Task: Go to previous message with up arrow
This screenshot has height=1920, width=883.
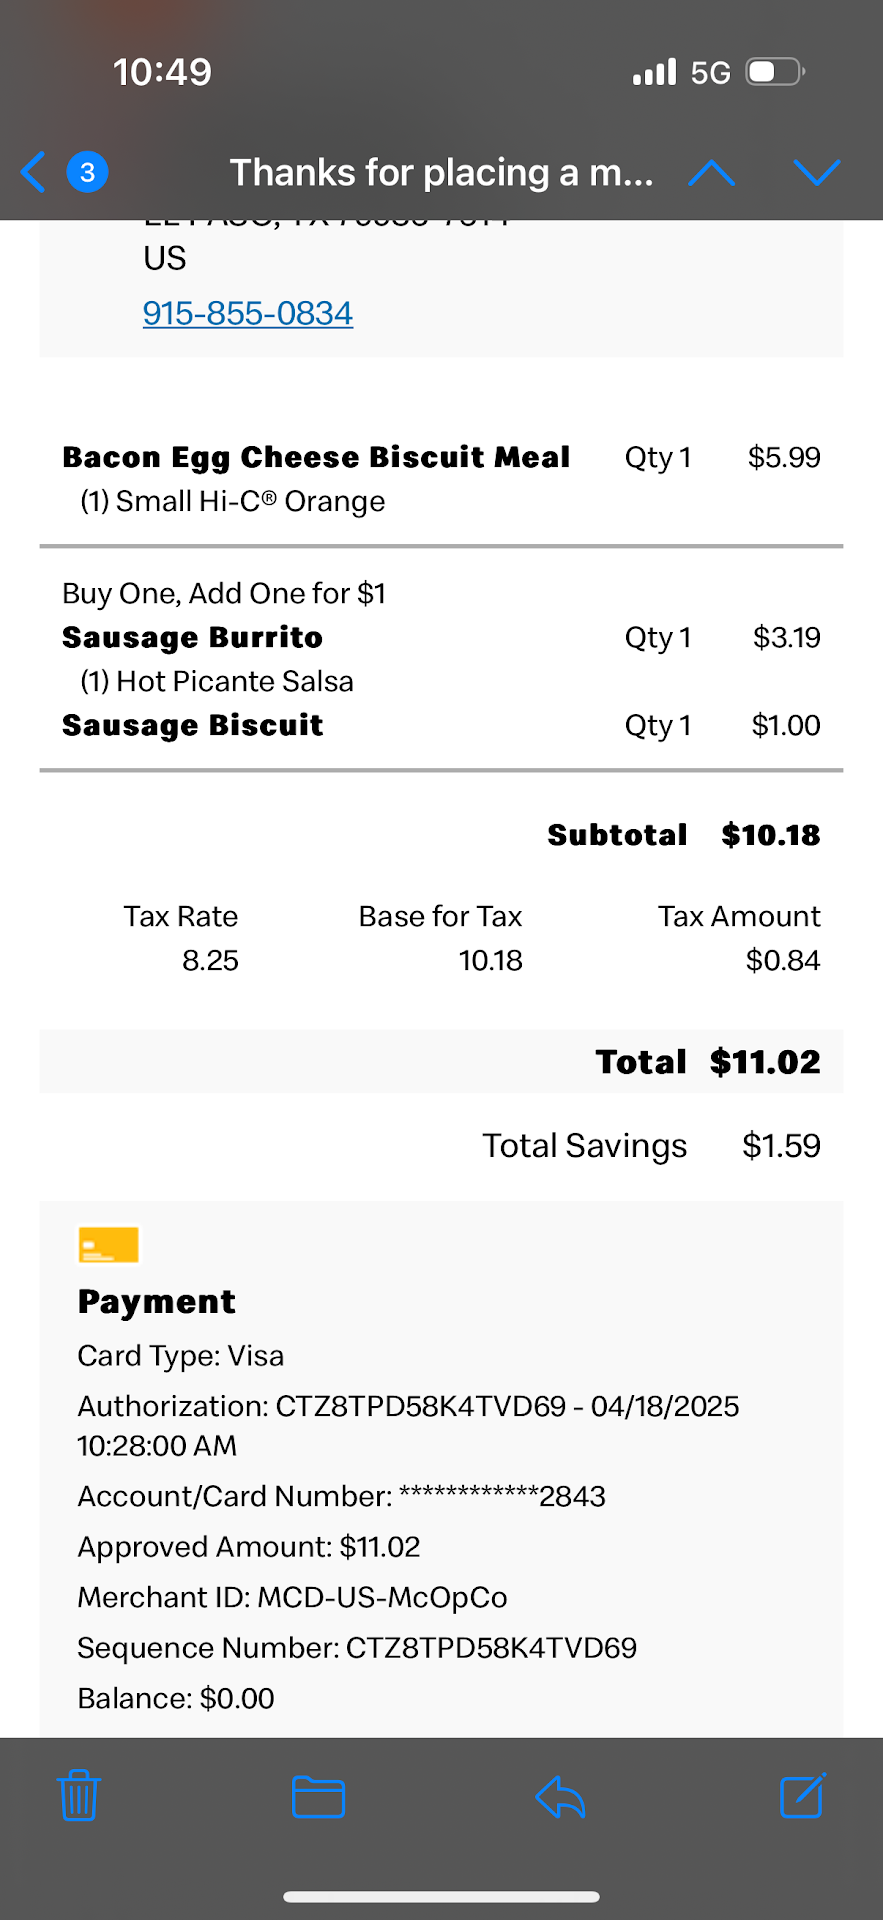Action: pos(712,172)
